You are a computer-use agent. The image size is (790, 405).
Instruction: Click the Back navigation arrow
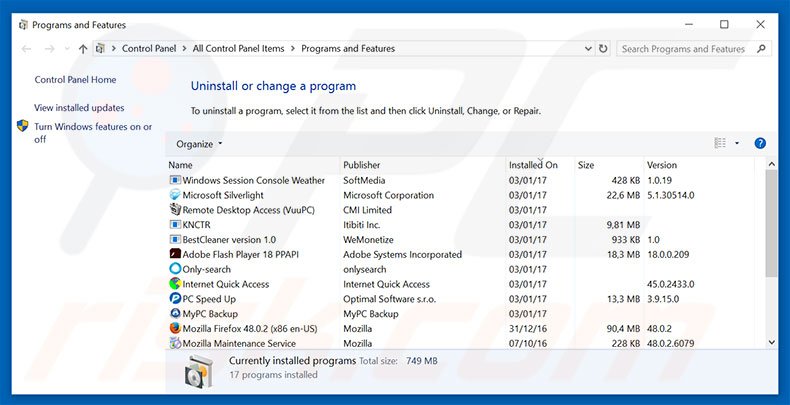pyautogui.click(x=26, y=48)
